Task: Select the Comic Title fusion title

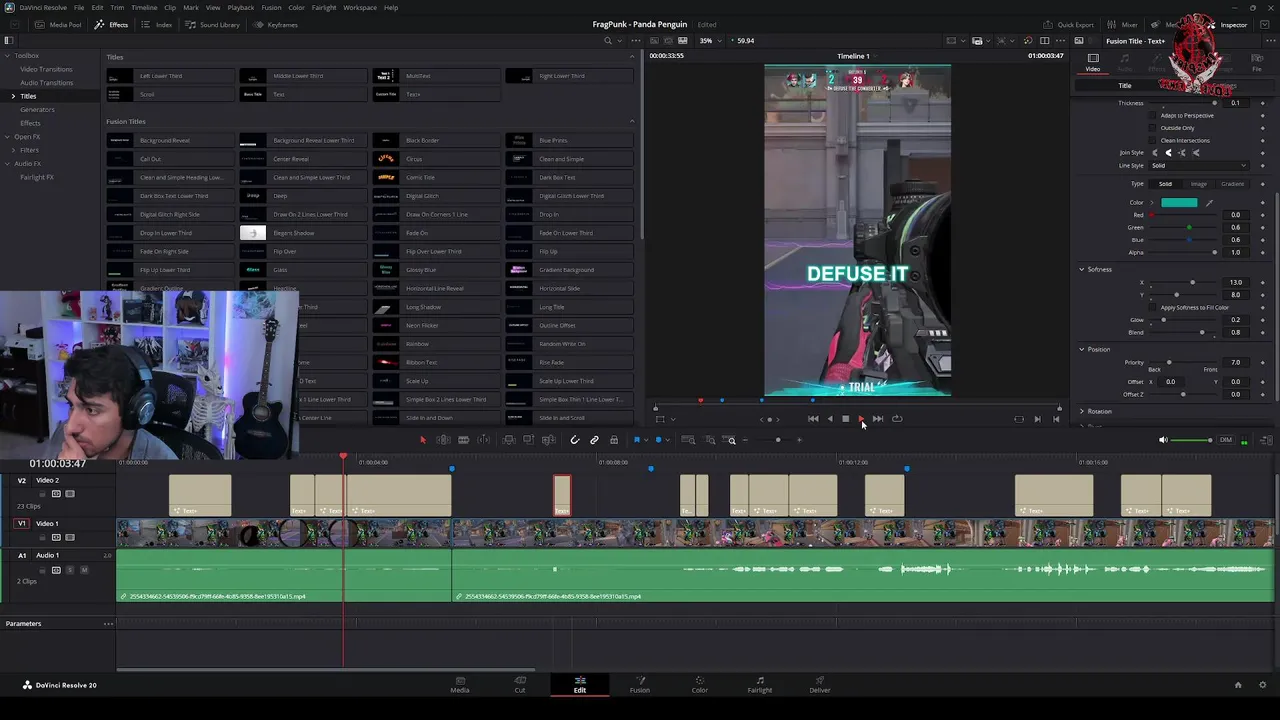Action: [x=436, y=178]
